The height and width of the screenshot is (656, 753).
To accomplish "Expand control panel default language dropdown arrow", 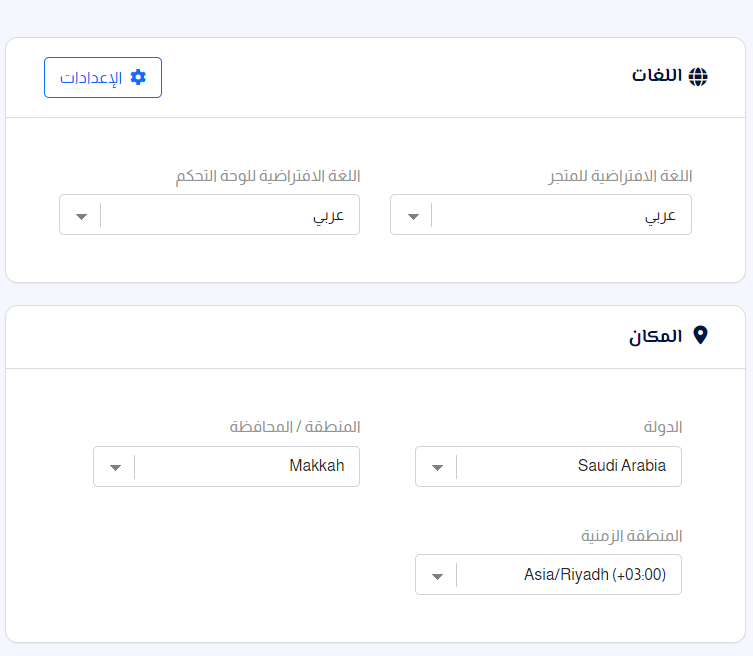I will pos(82,217).
